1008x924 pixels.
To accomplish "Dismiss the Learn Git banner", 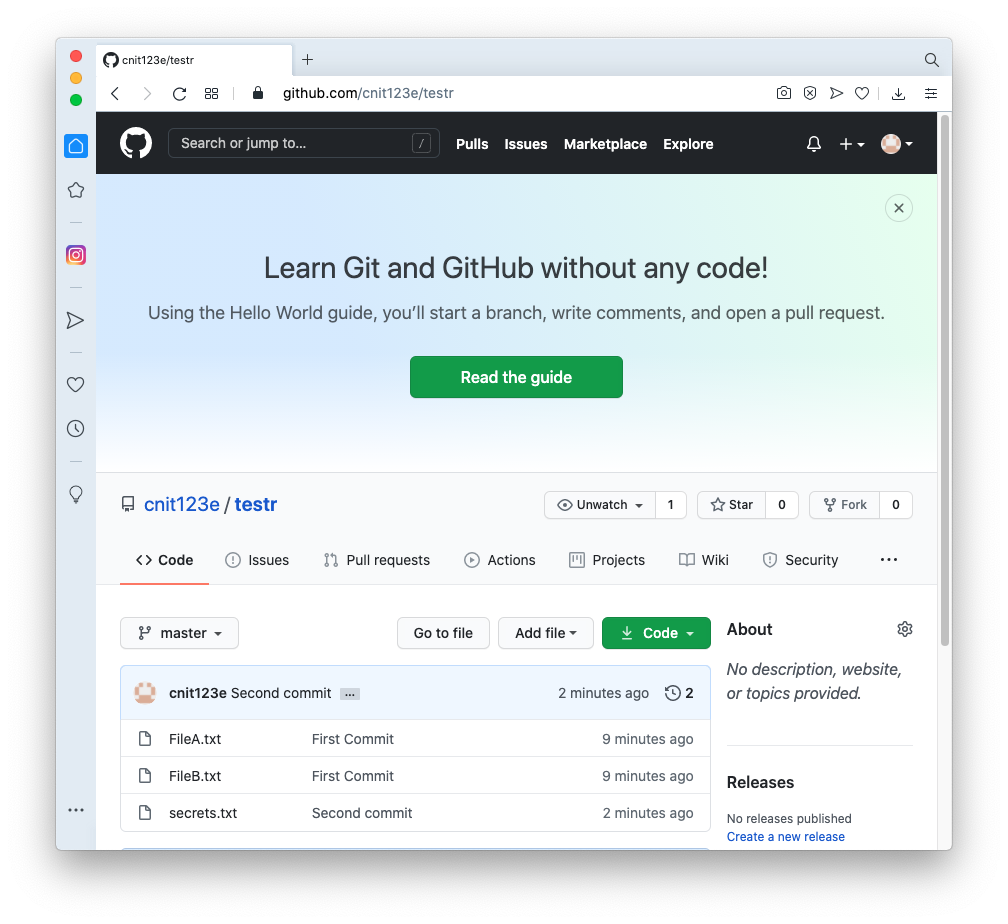I will point(899,208).
